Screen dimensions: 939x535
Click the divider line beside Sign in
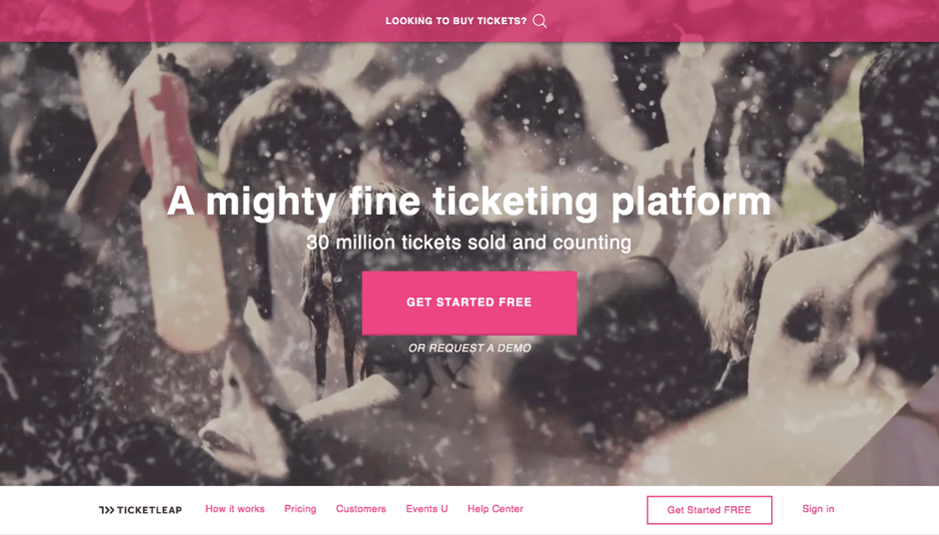[x=783, y=510]
